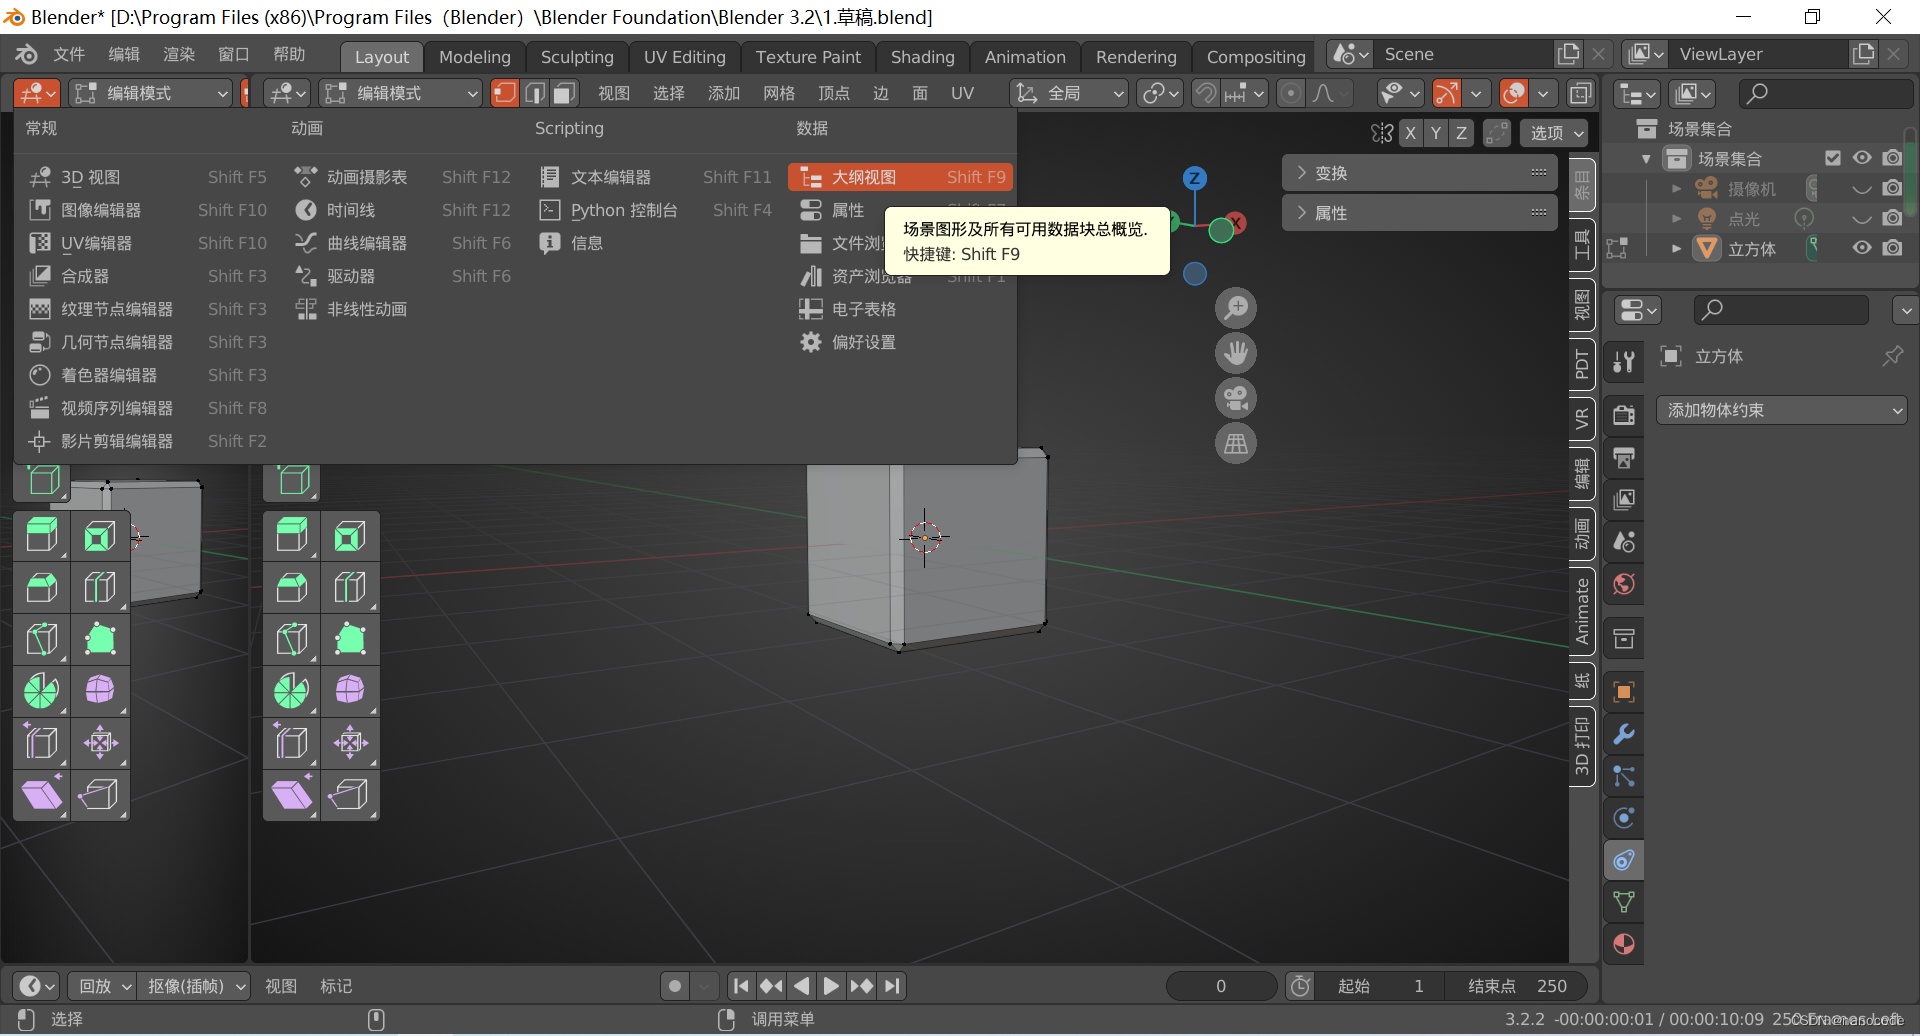Switch to the Sculpting workspace tab
Viewport: 1920px width, 1036px height.
(577, 57)
